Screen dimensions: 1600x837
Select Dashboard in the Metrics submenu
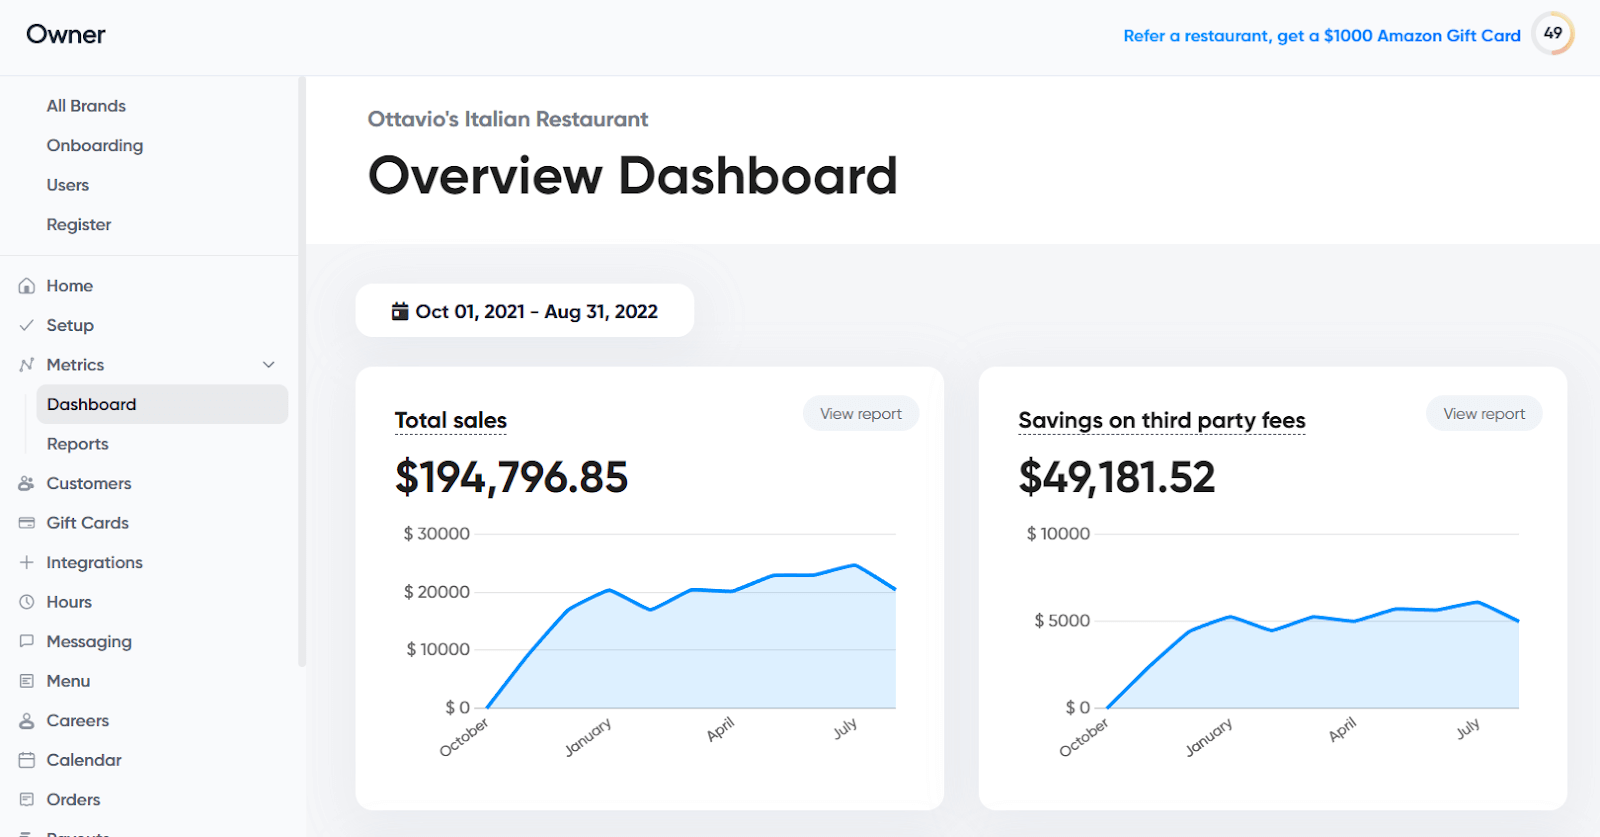(x=162, y=404)
